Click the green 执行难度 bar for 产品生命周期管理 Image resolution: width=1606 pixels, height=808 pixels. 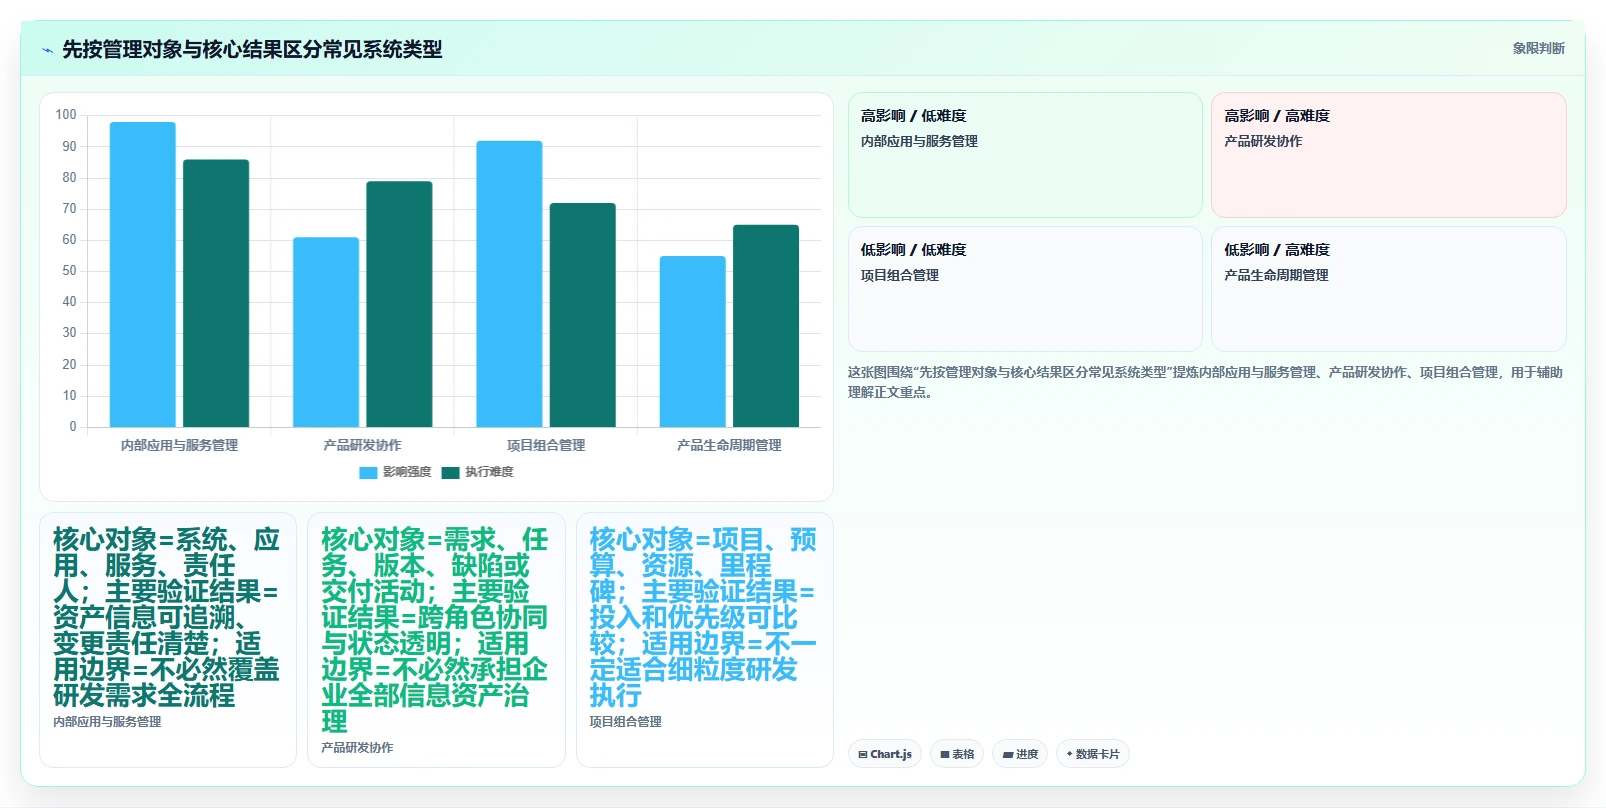pos(766,326)
